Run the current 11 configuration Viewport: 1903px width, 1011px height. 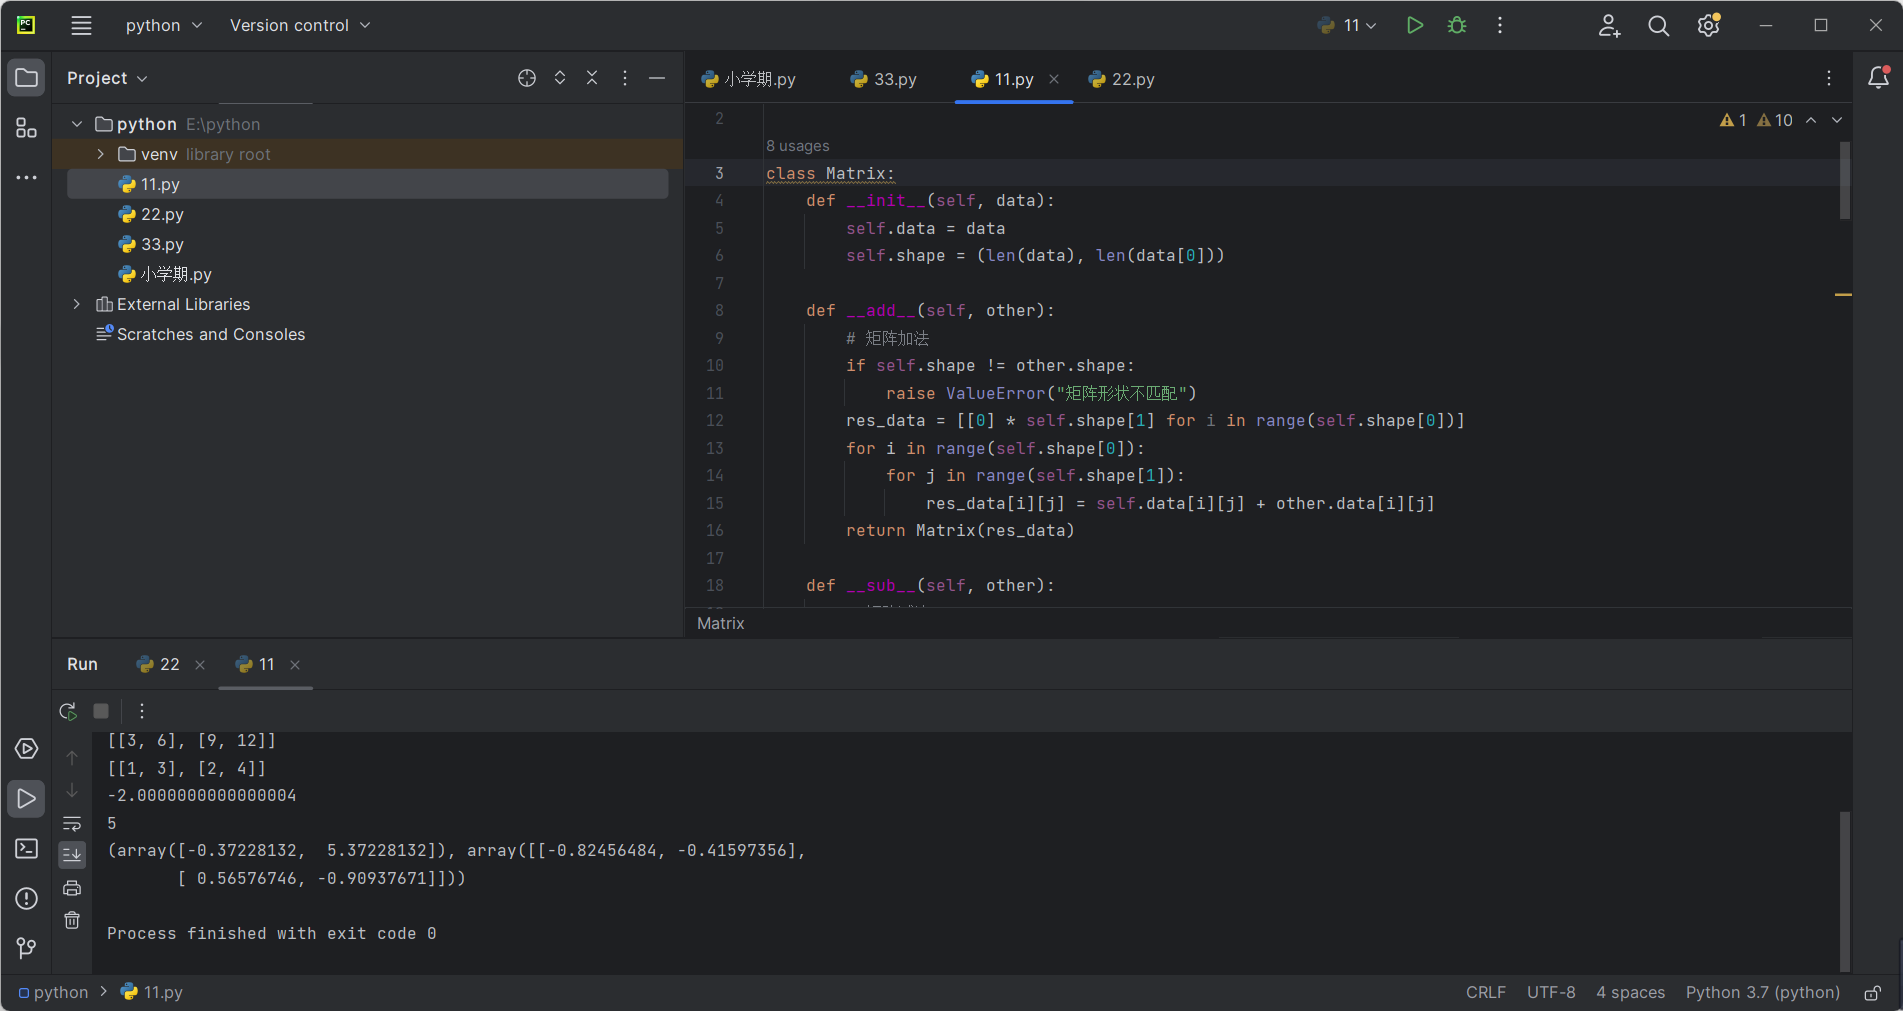coord(1414,26)
